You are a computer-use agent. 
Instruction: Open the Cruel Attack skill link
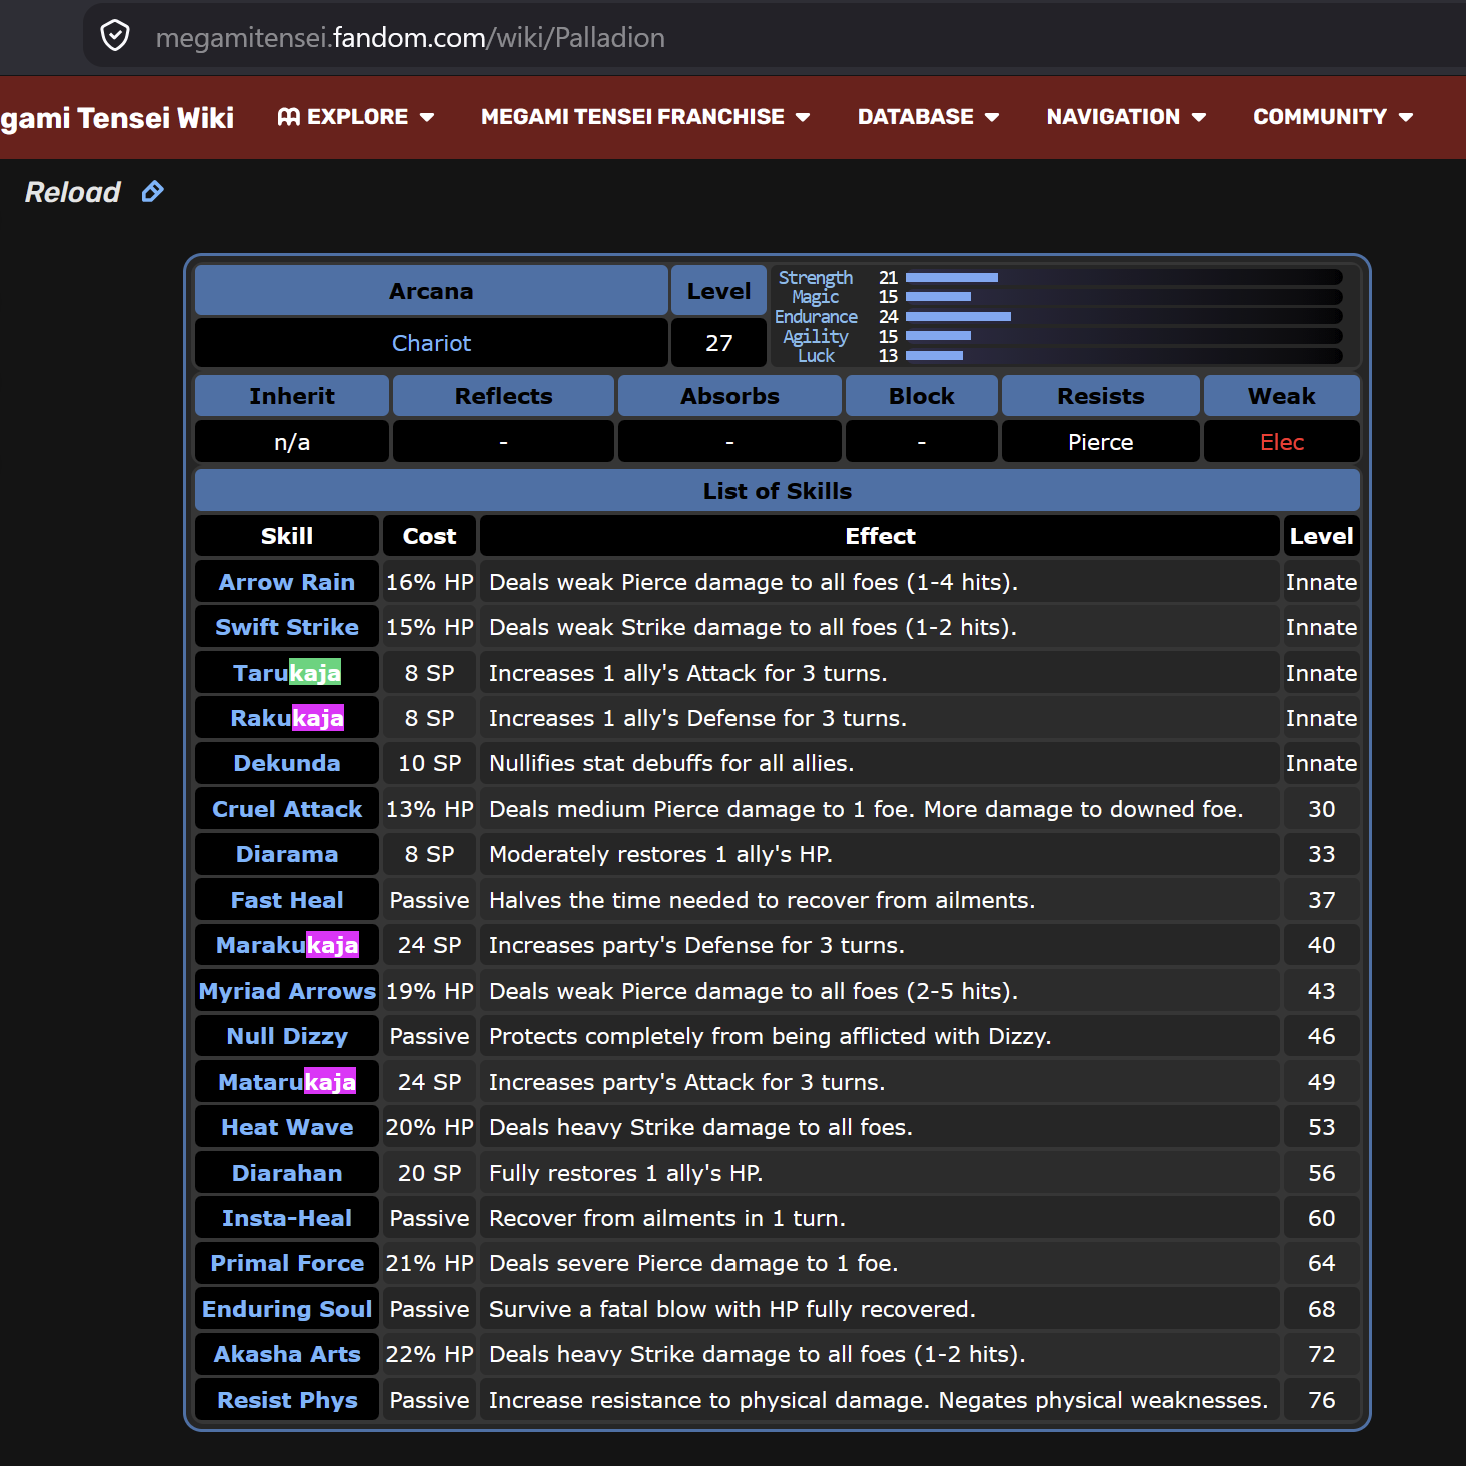(x=287, y=809)
